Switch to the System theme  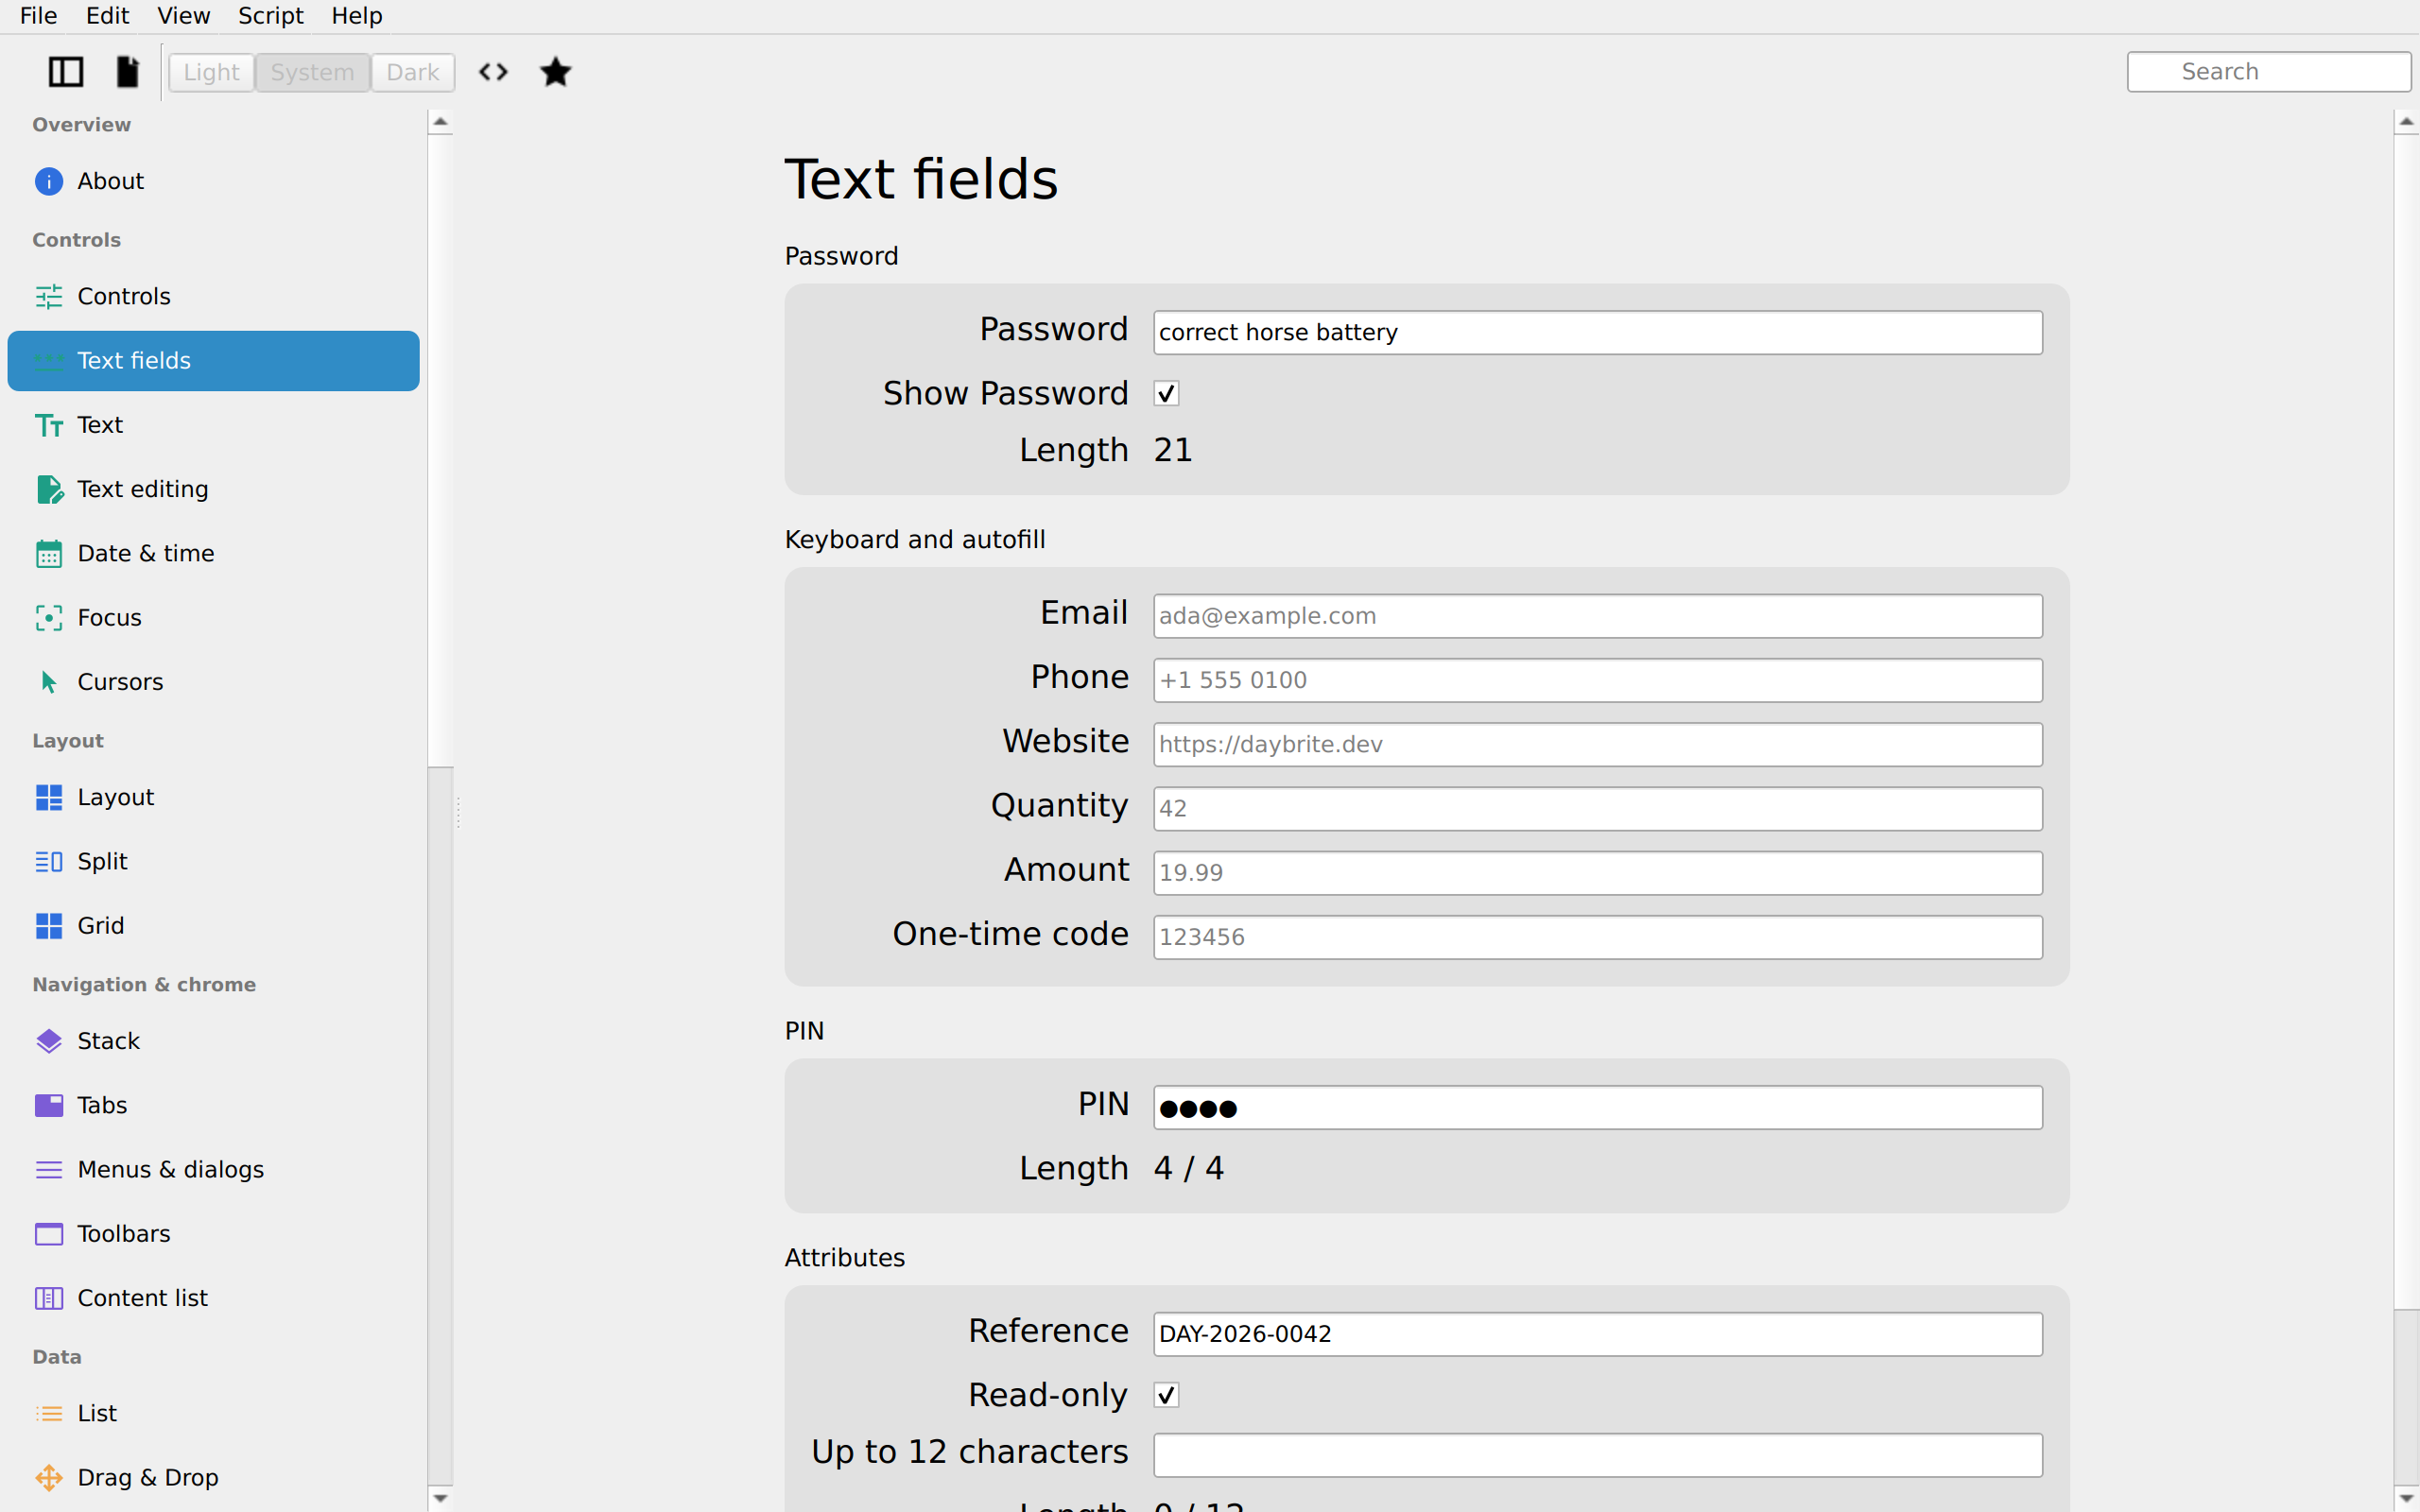pos(312,72)
